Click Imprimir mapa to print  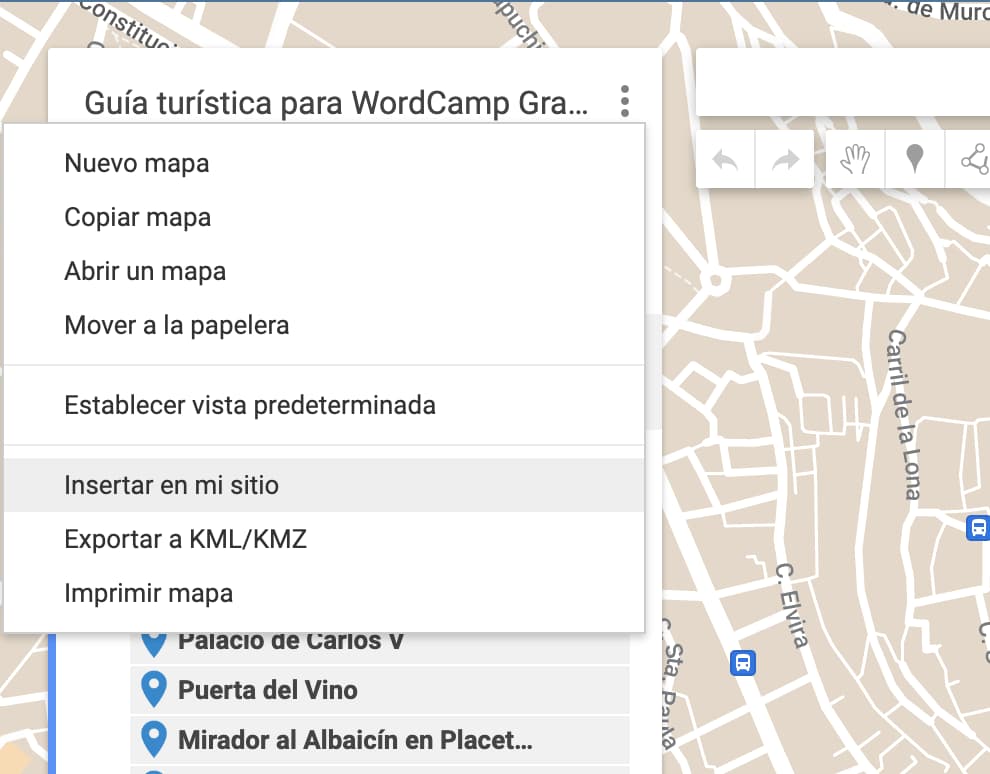(x=148, y=593)
